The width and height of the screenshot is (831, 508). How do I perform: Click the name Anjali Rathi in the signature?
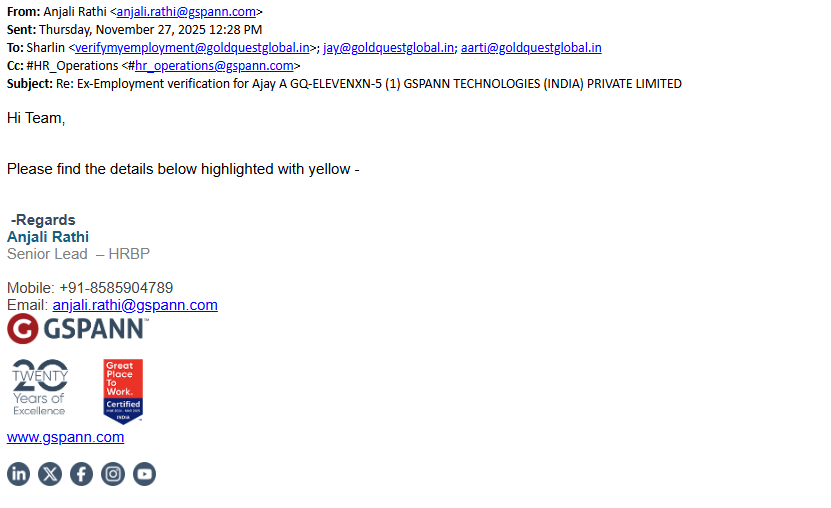[x=48, y=237]
